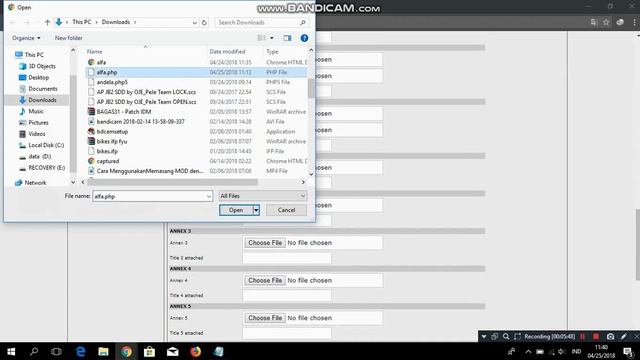Screen dimensions: 640x360
Task: Expand the Open button split arrow
Action: [x=256, y=210]
